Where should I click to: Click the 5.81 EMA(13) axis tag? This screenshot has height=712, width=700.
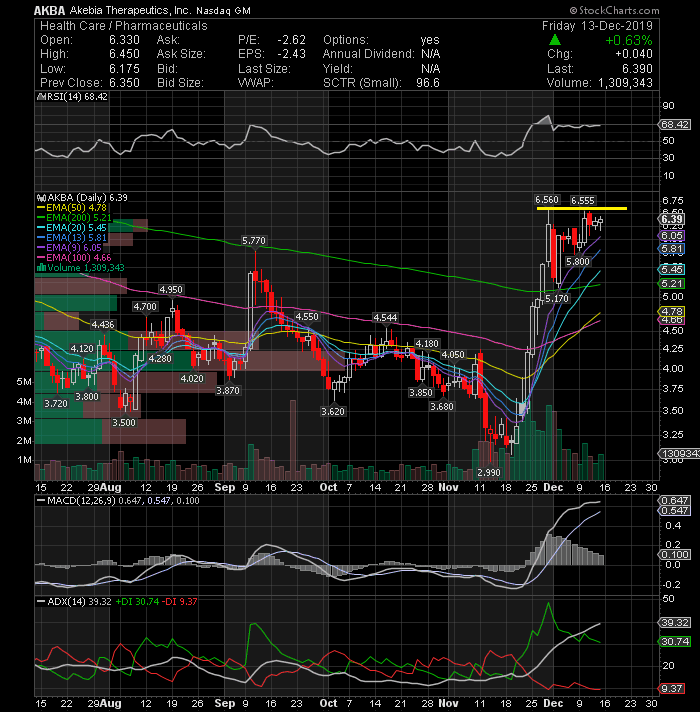coord(671,249)
